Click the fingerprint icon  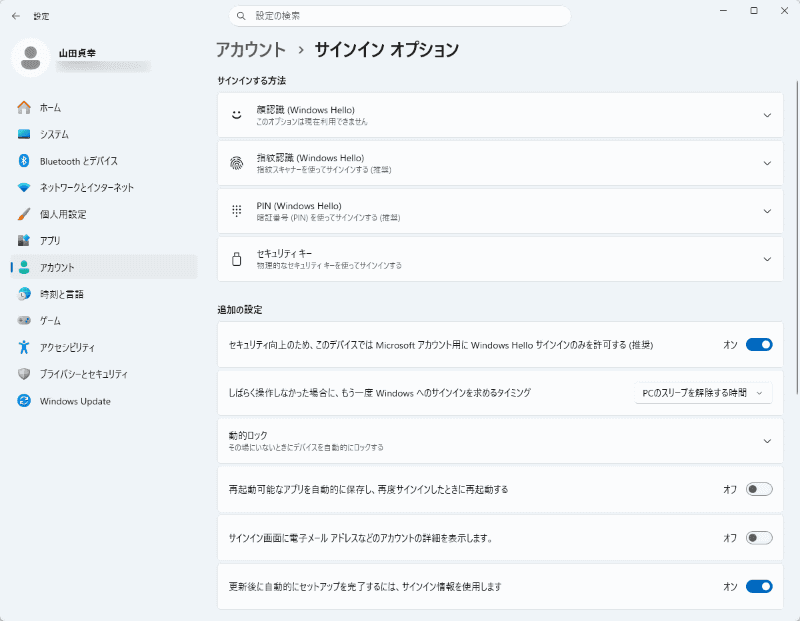[x=237, y=163]
